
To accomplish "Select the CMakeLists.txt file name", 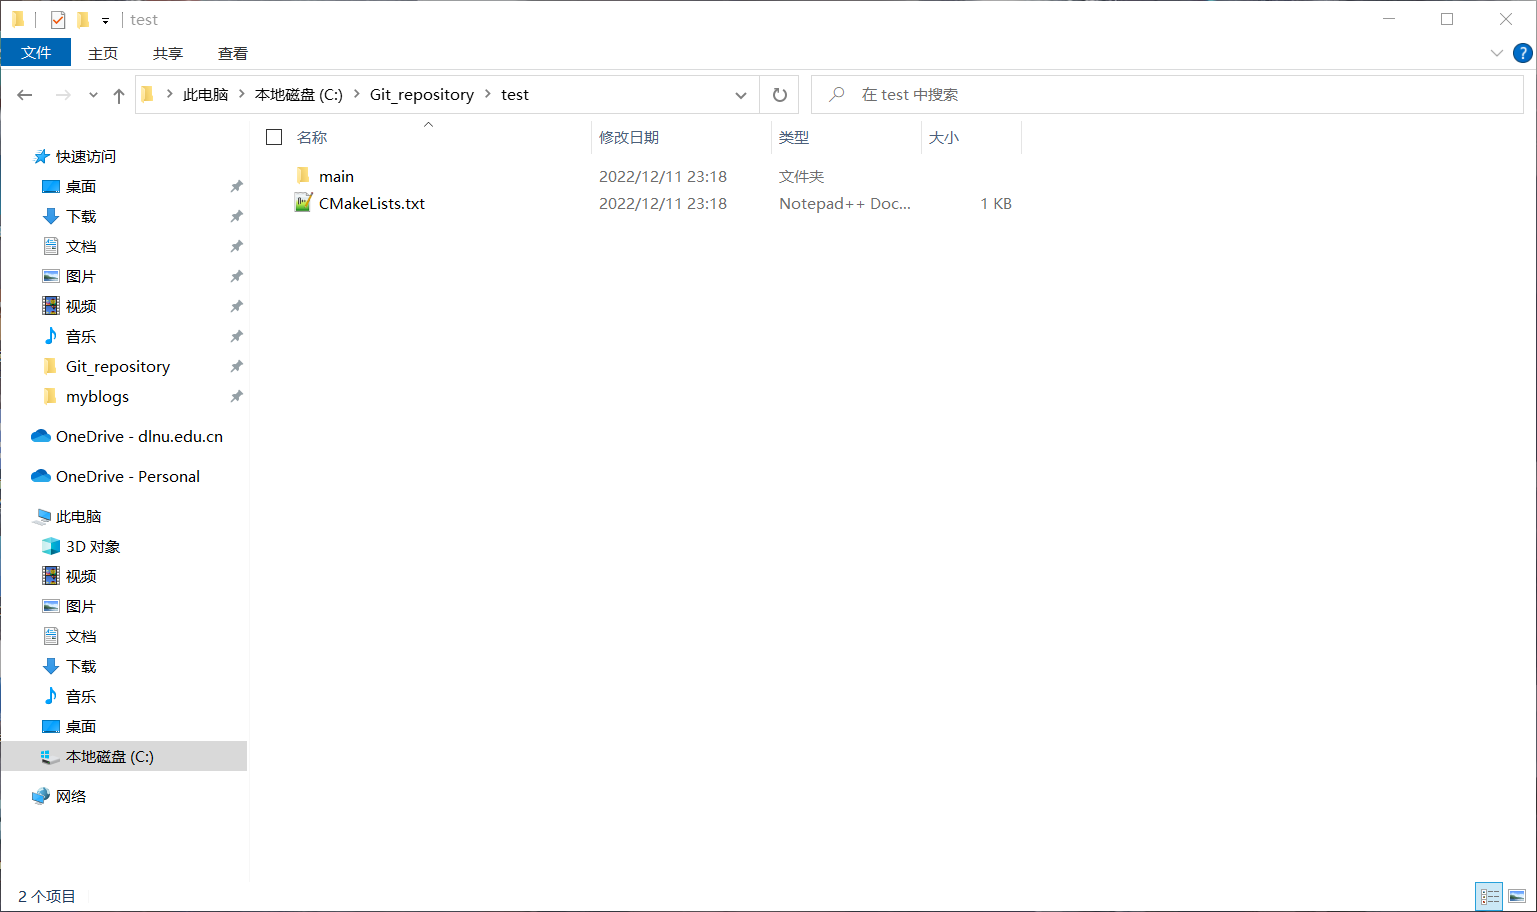I will [372, 204].
